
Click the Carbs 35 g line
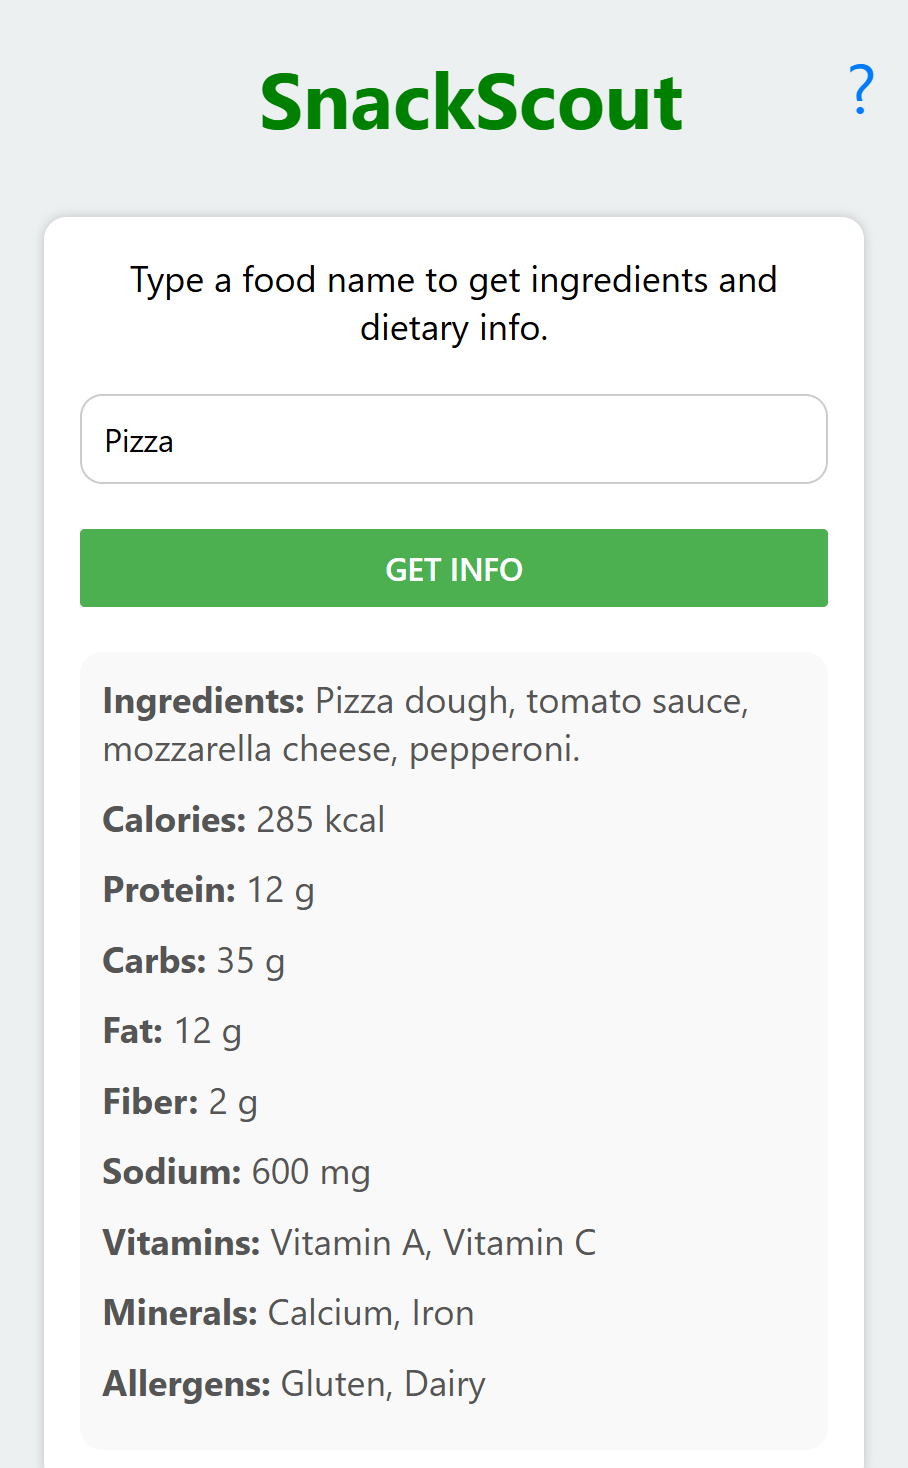coord(194,961)
